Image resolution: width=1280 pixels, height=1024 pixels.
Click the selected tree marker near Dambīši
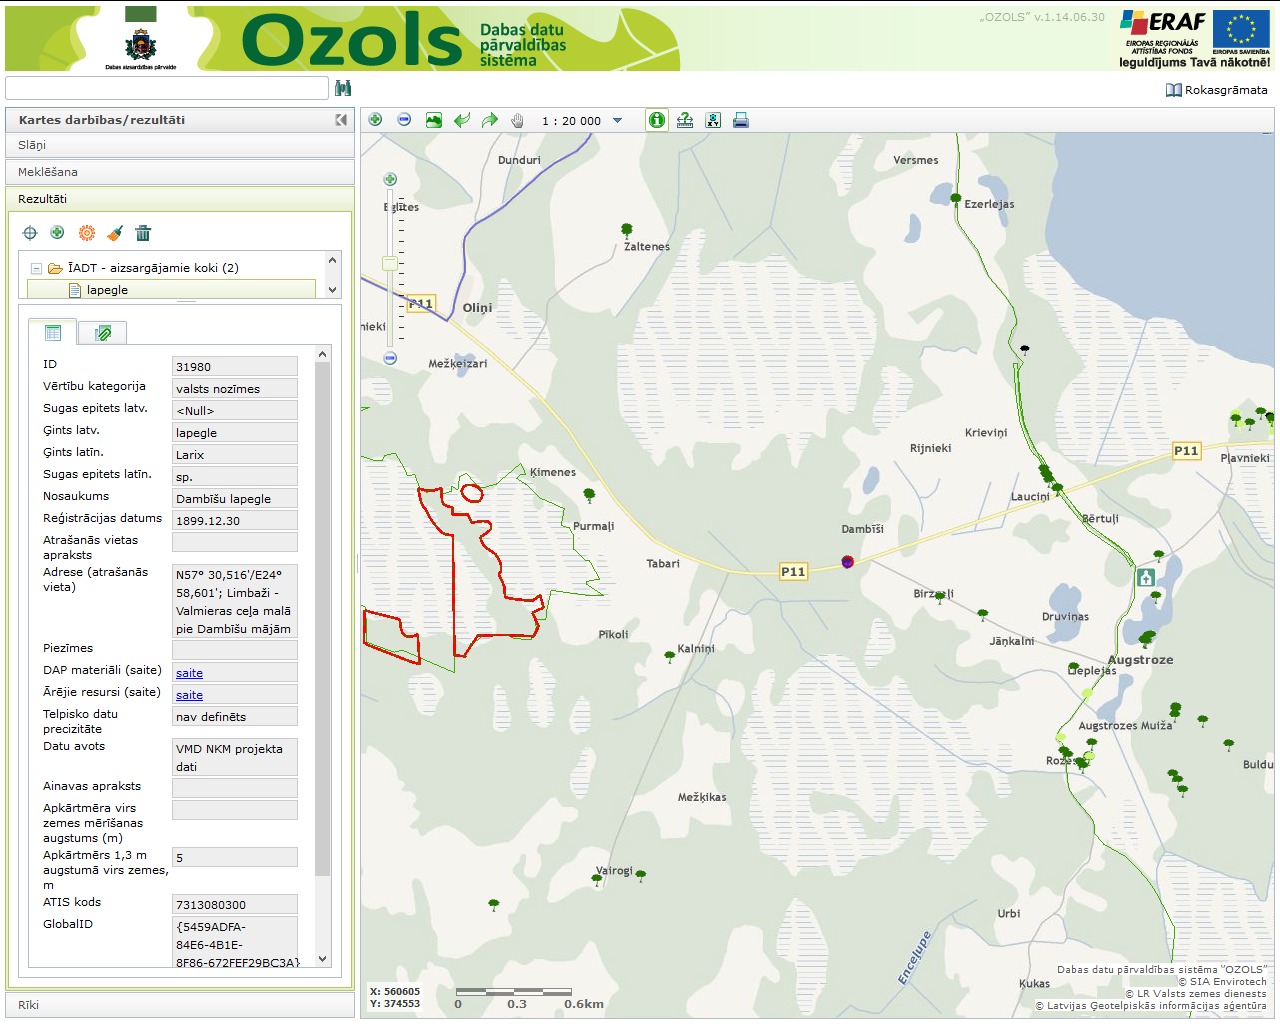point(848,562)
